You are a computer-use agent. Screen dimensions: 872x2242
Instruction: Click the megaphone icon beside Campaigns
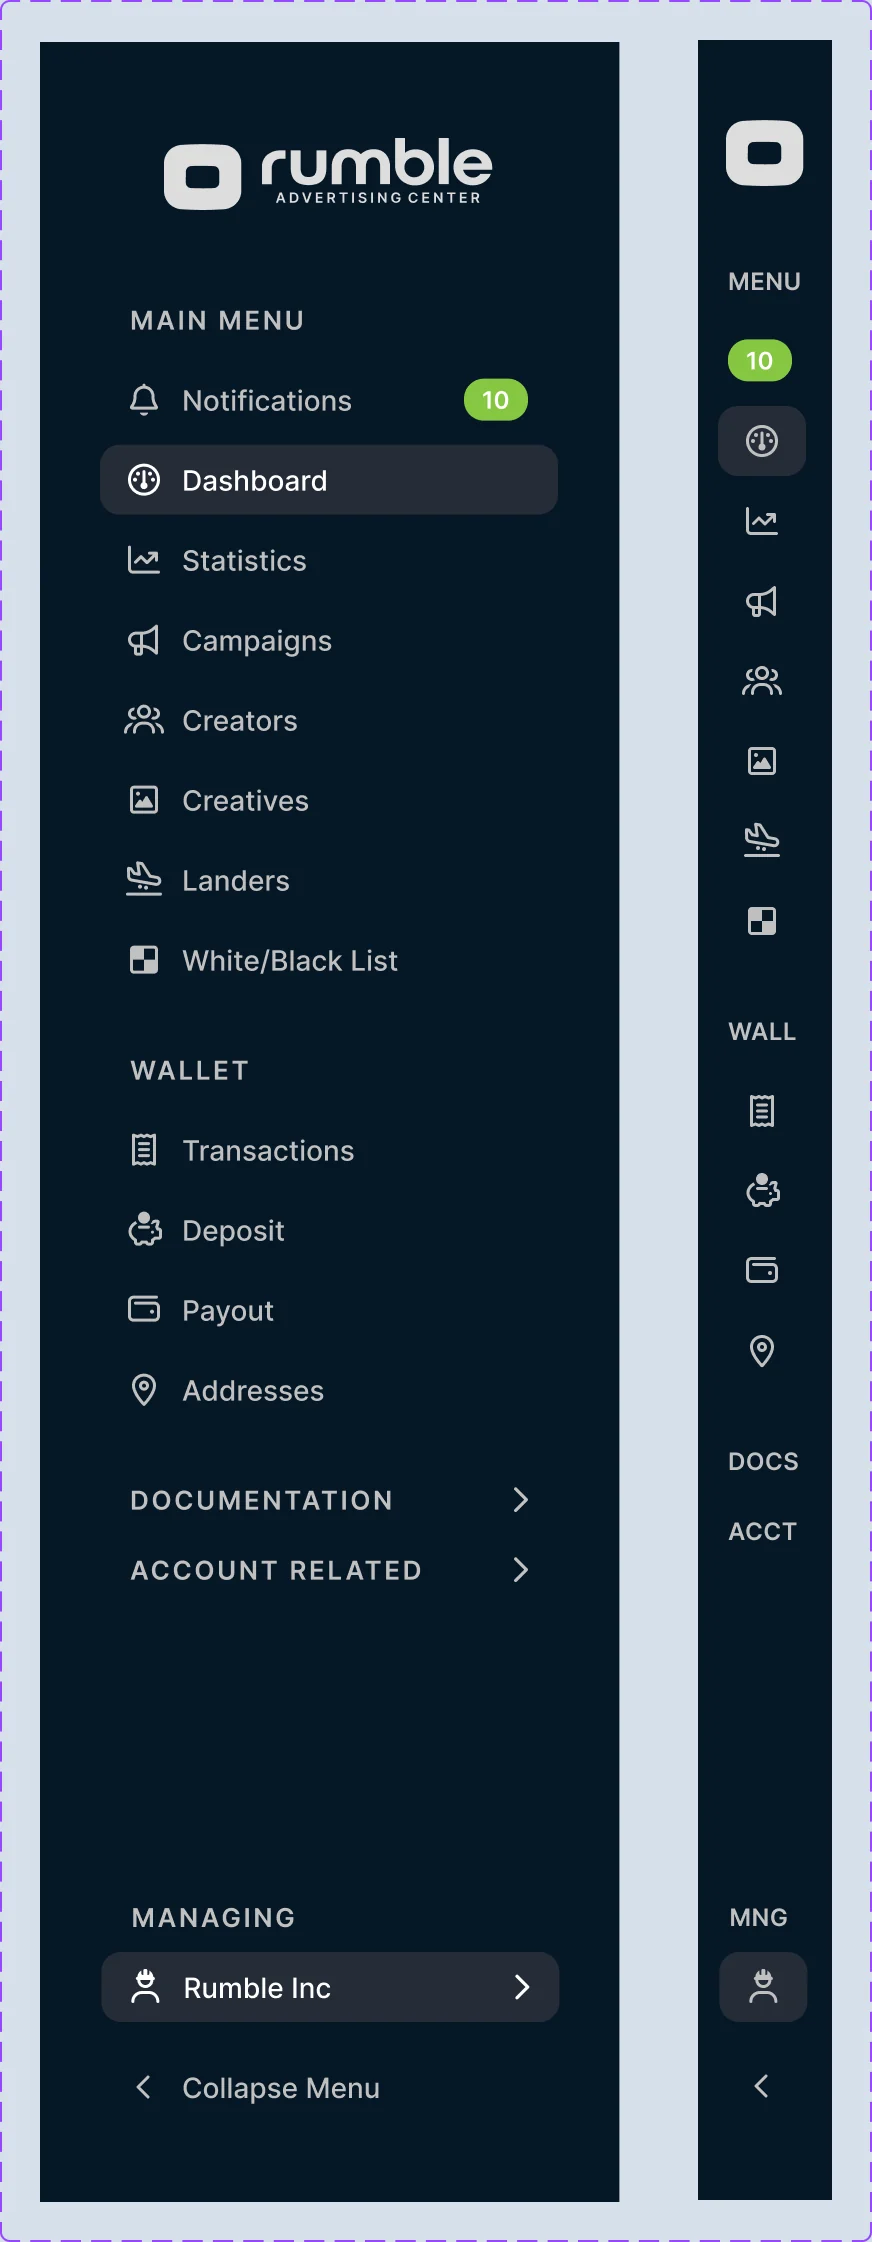(x=144, y=640)
